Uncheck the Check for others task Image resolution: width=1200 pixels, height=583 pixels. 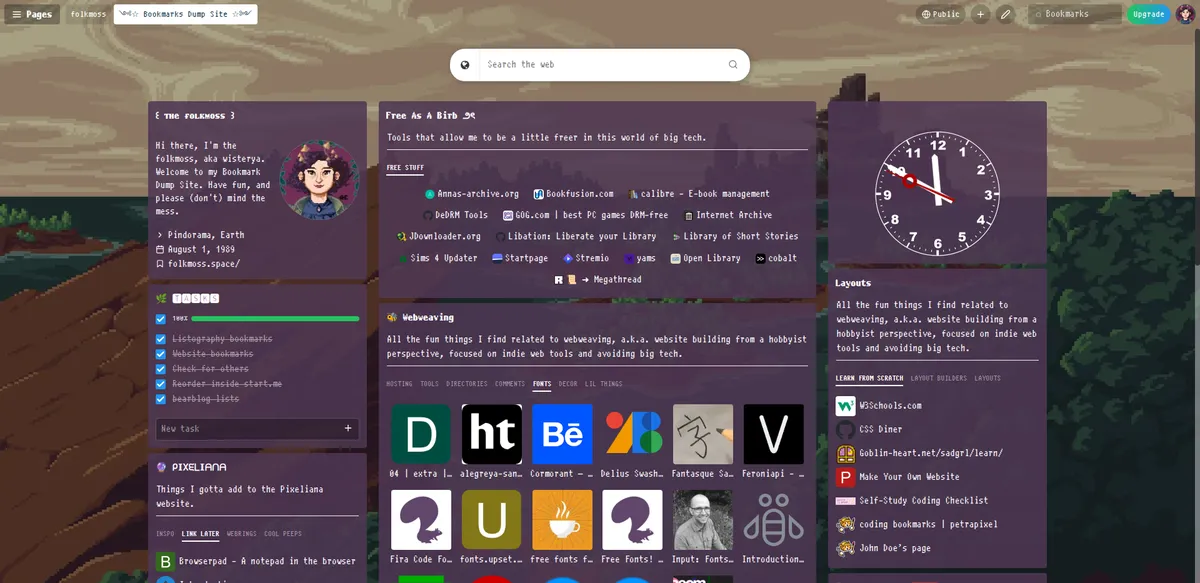pyautogui.click(x=161, y=369)
